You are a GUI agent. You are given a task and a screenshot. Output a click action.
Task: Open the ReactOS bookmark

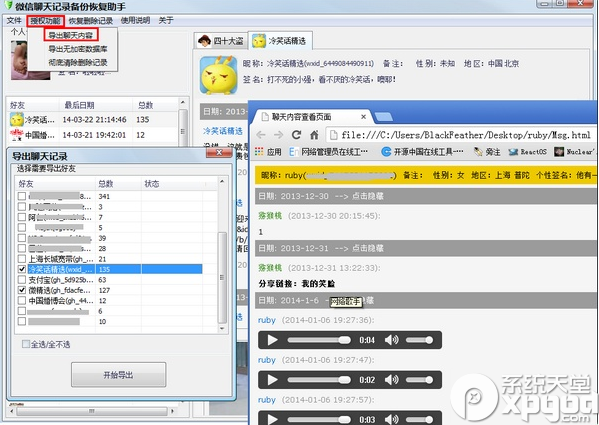point(528,152)
